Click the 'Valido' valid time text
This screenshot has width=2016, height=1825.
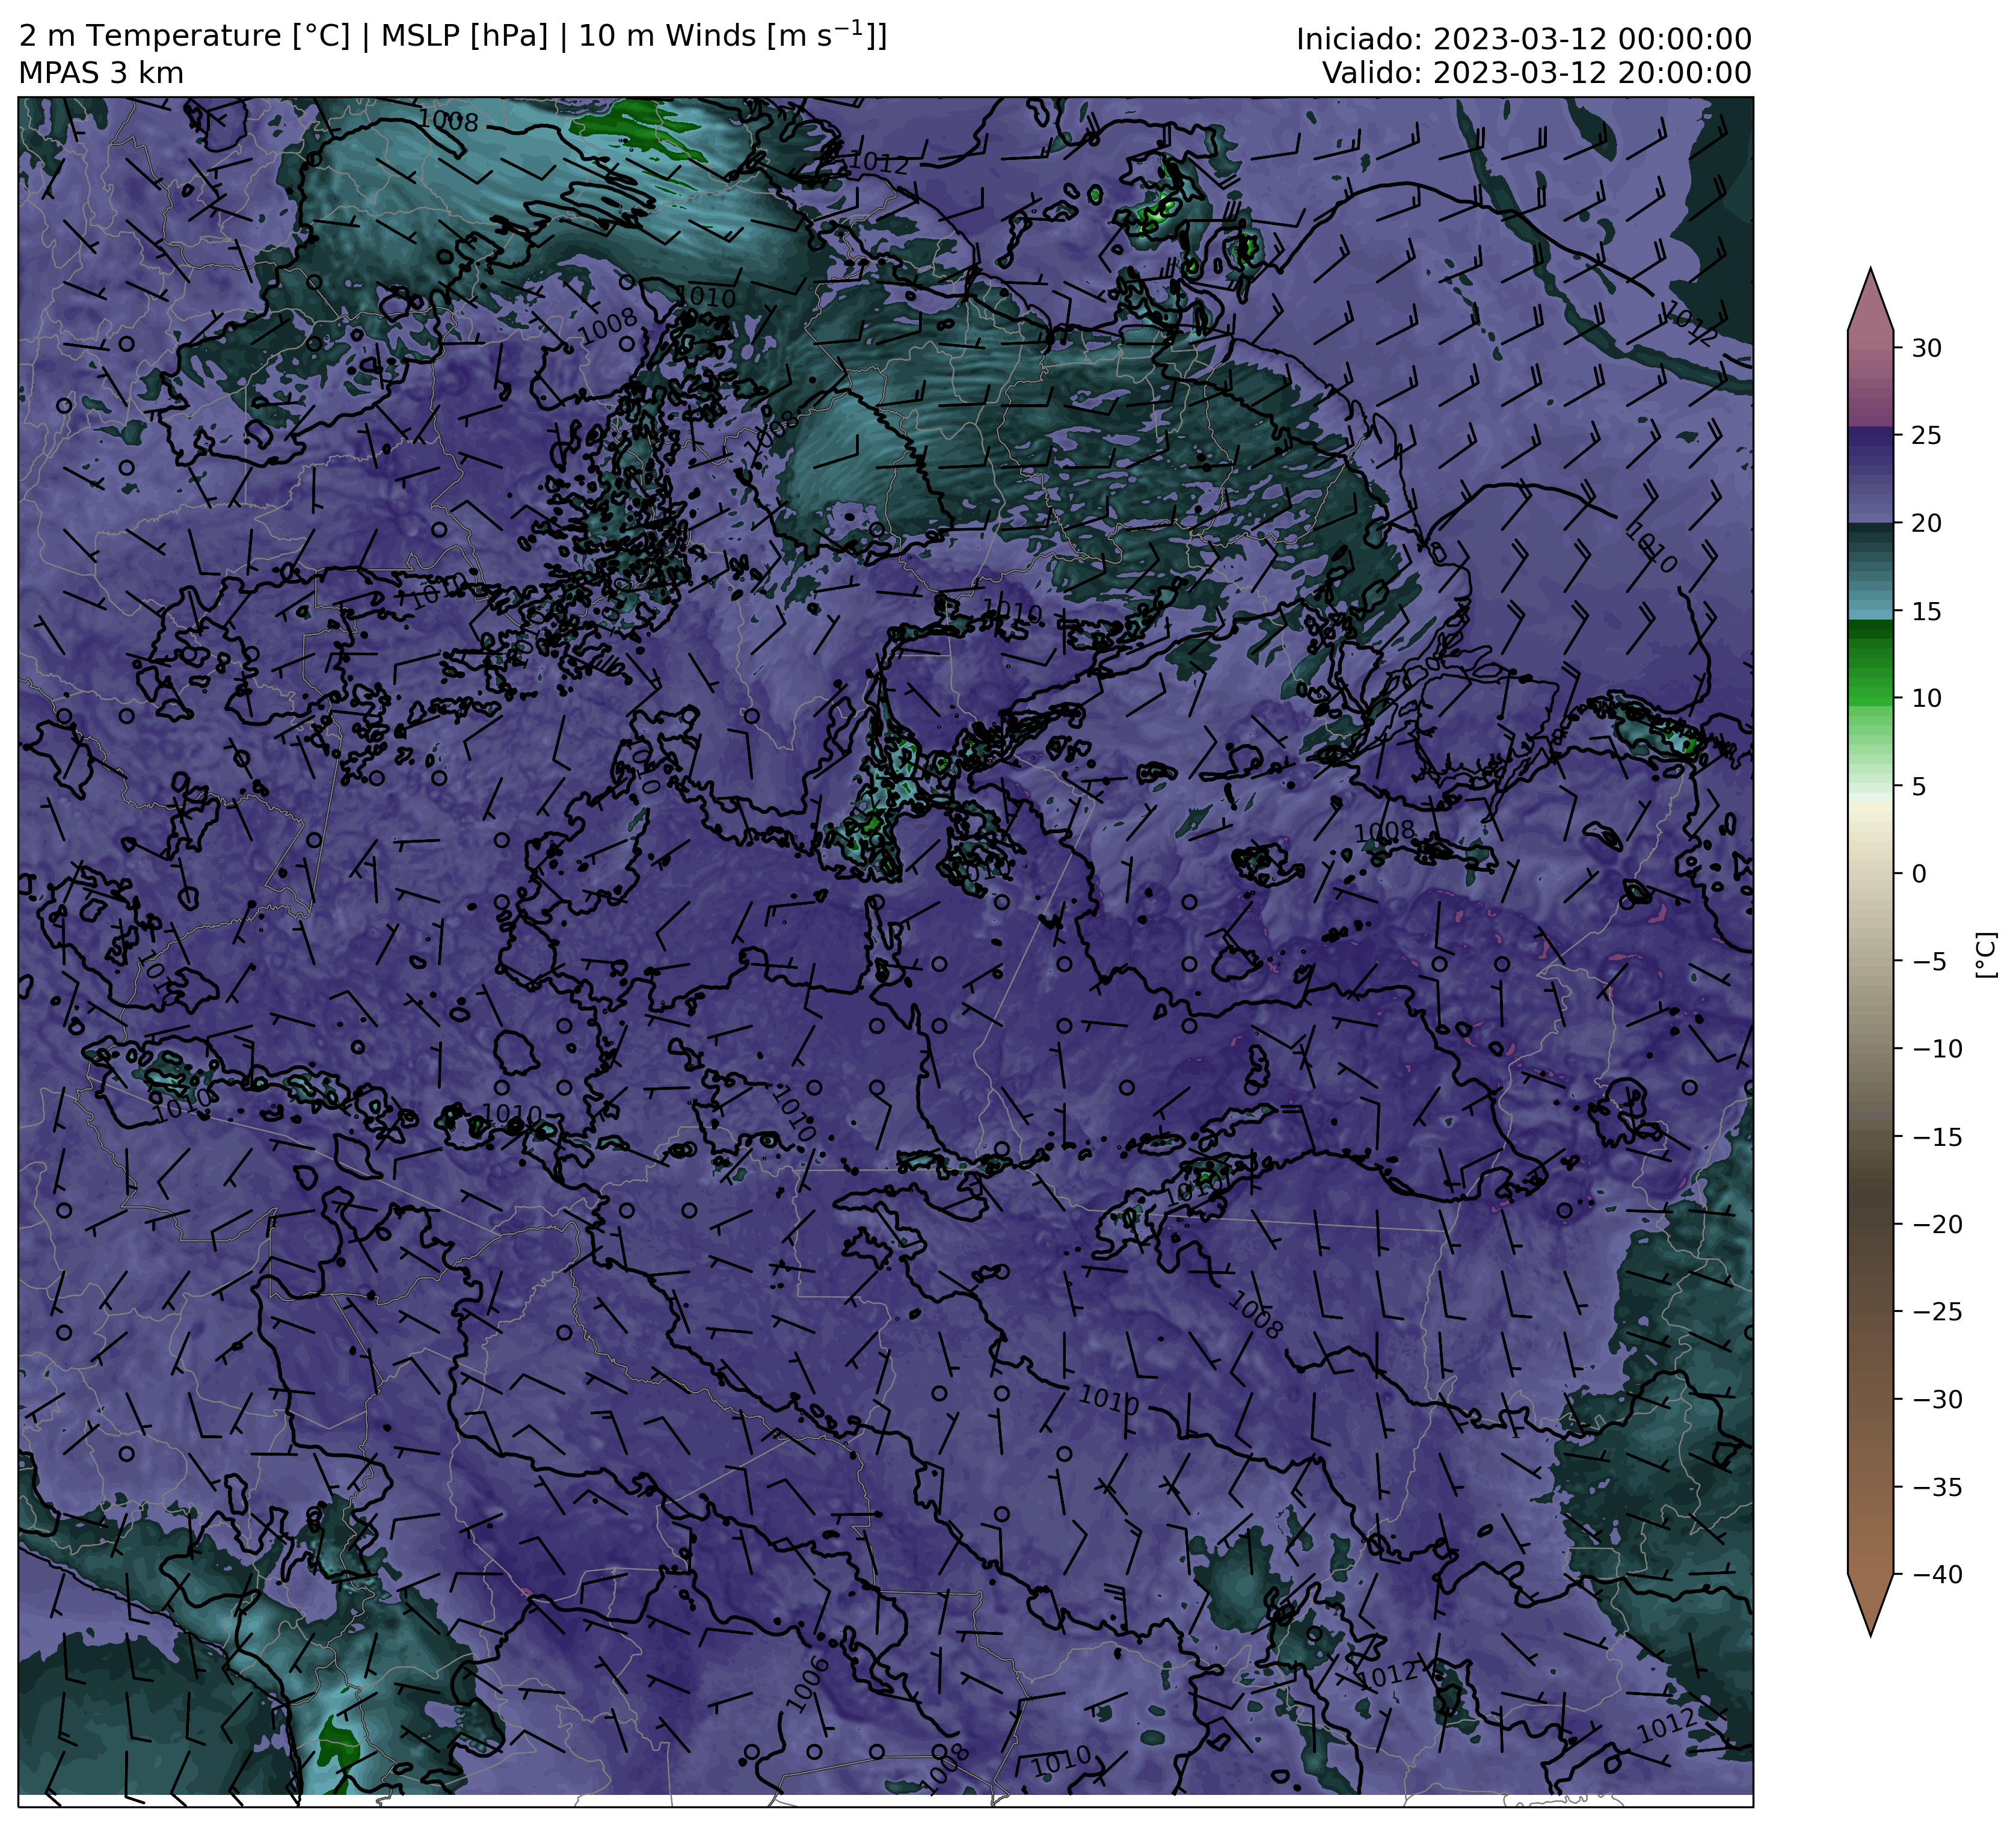(1536, 73)
